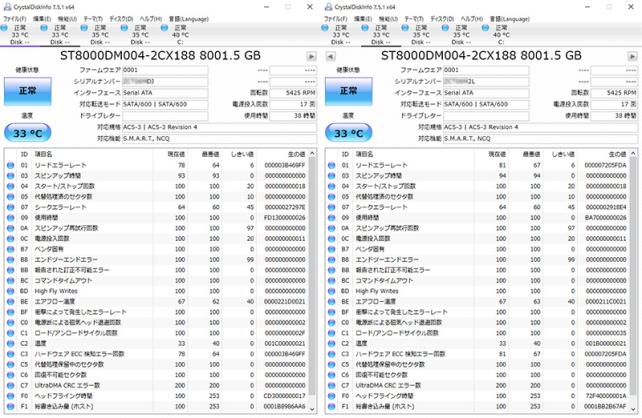Open ヘルプ(H) menu in right window
The height and width of the screenshot is (418, 642).
472,19
